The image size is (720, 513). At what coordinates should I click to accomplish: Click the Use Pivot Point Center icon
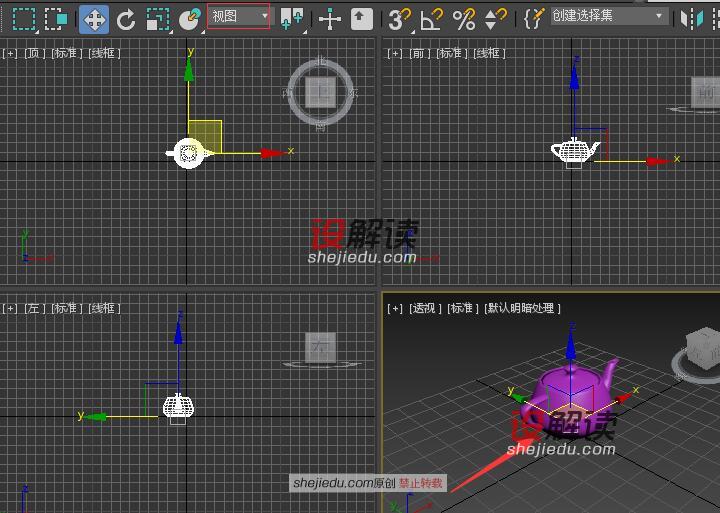(292, 19)
